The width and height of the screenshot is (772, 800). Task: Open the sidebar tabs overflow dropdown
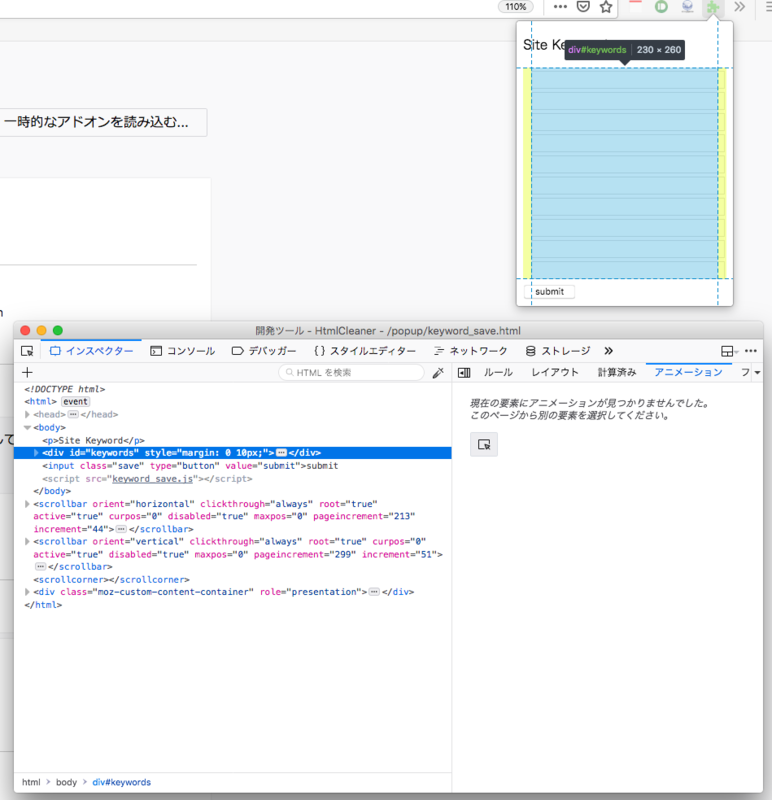[x=757, y=373]
